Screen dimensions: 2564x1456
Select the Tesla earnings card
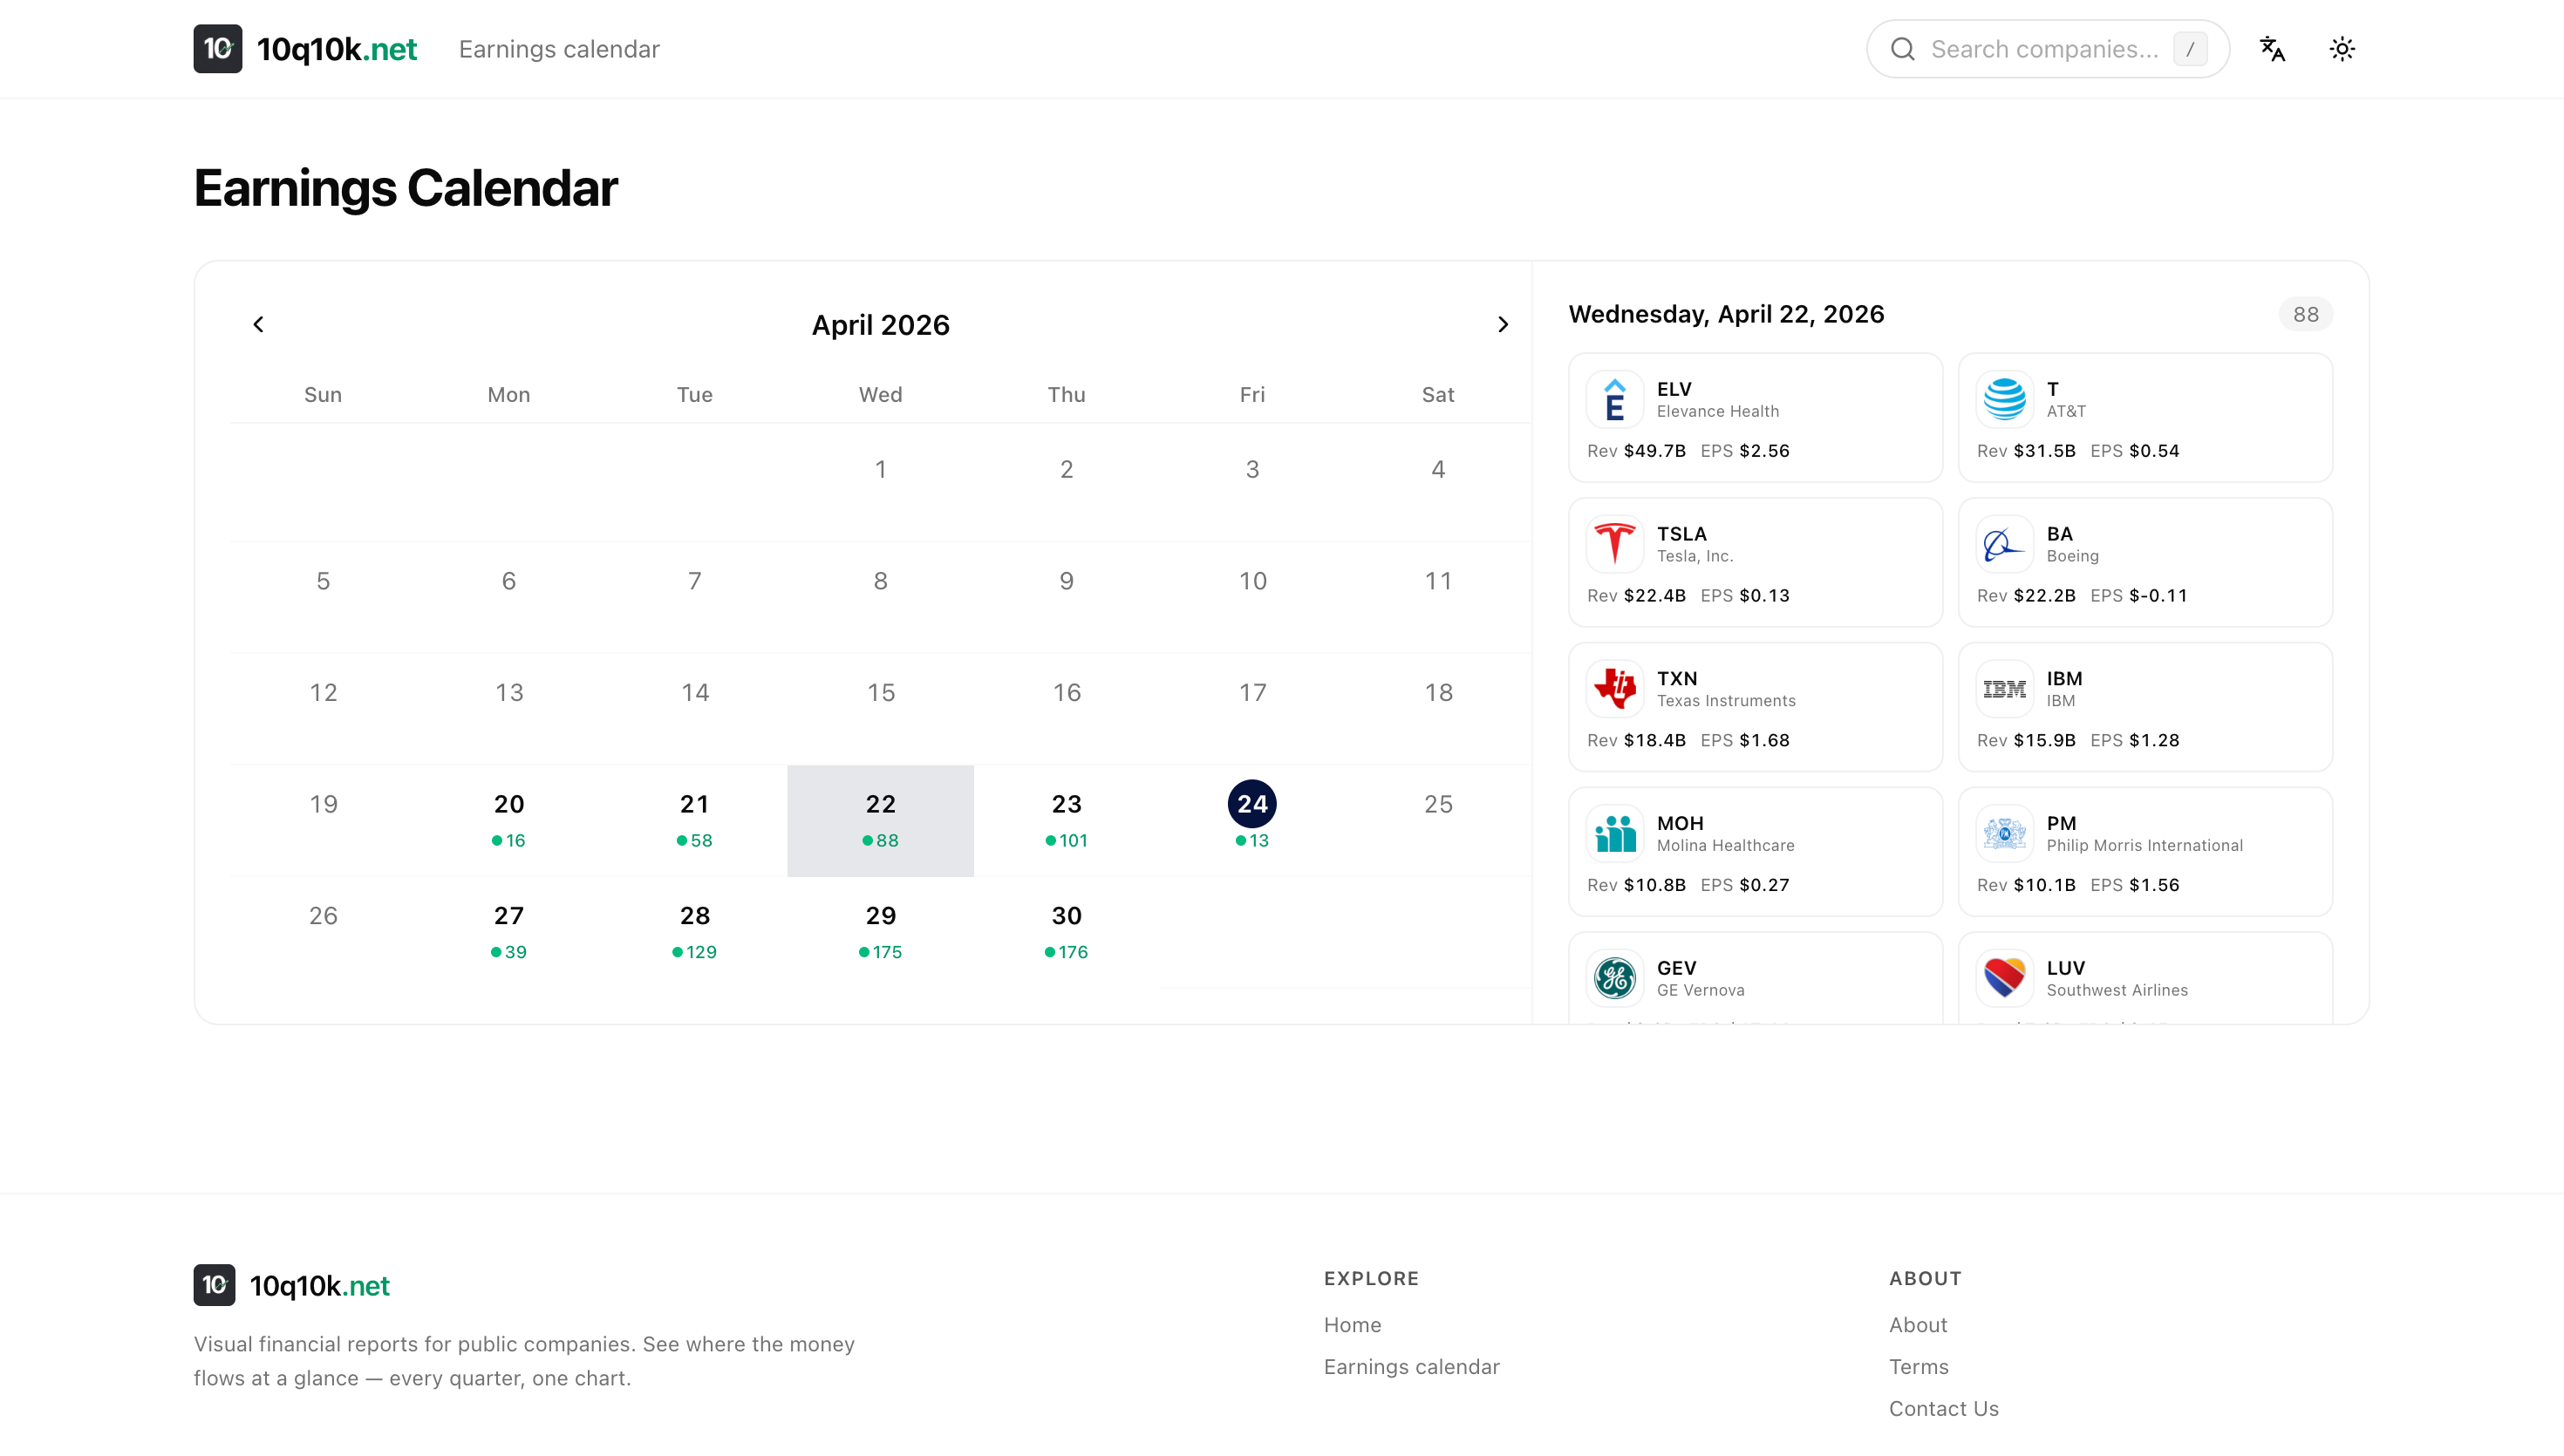pos(1754,561)
